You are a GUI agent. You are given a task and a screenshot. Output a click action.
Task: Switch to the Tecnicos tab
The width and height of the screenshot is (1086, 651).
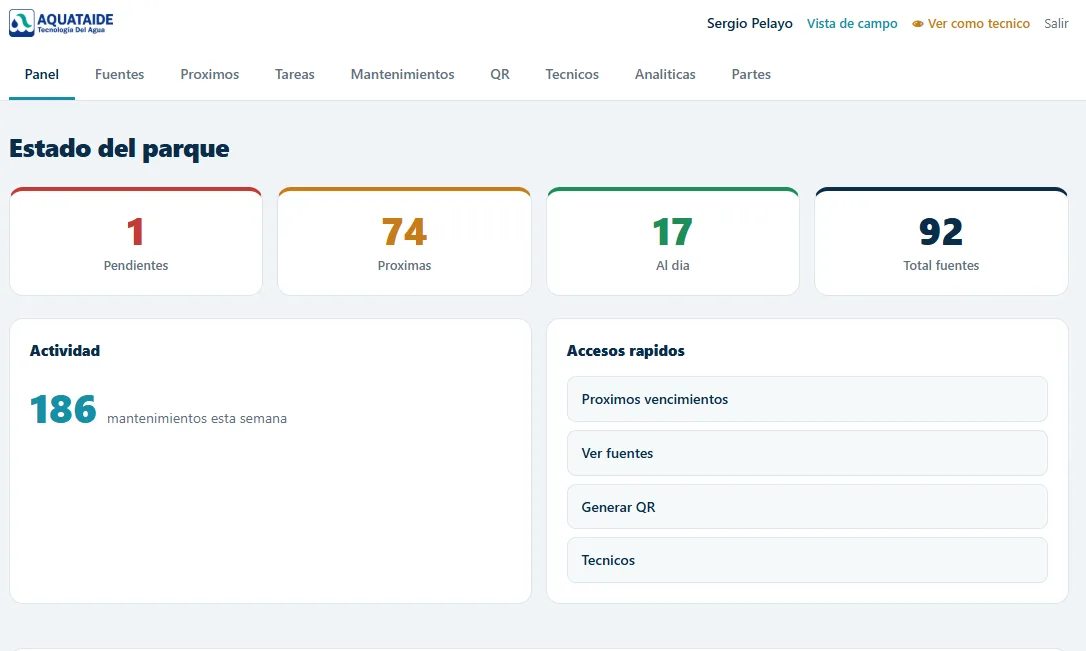coord(572,74)
